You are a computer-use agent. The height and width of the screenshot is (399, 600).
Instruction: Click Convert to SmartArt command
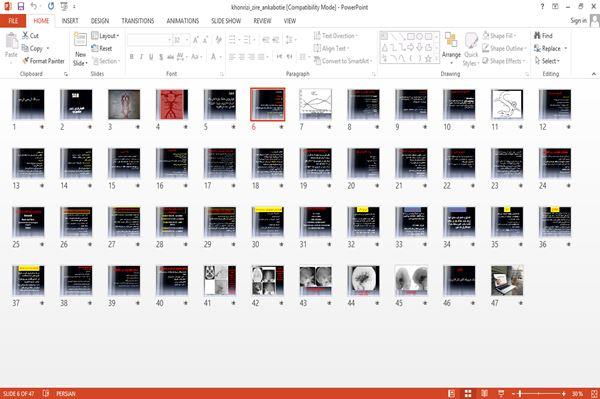coord(342,61)
